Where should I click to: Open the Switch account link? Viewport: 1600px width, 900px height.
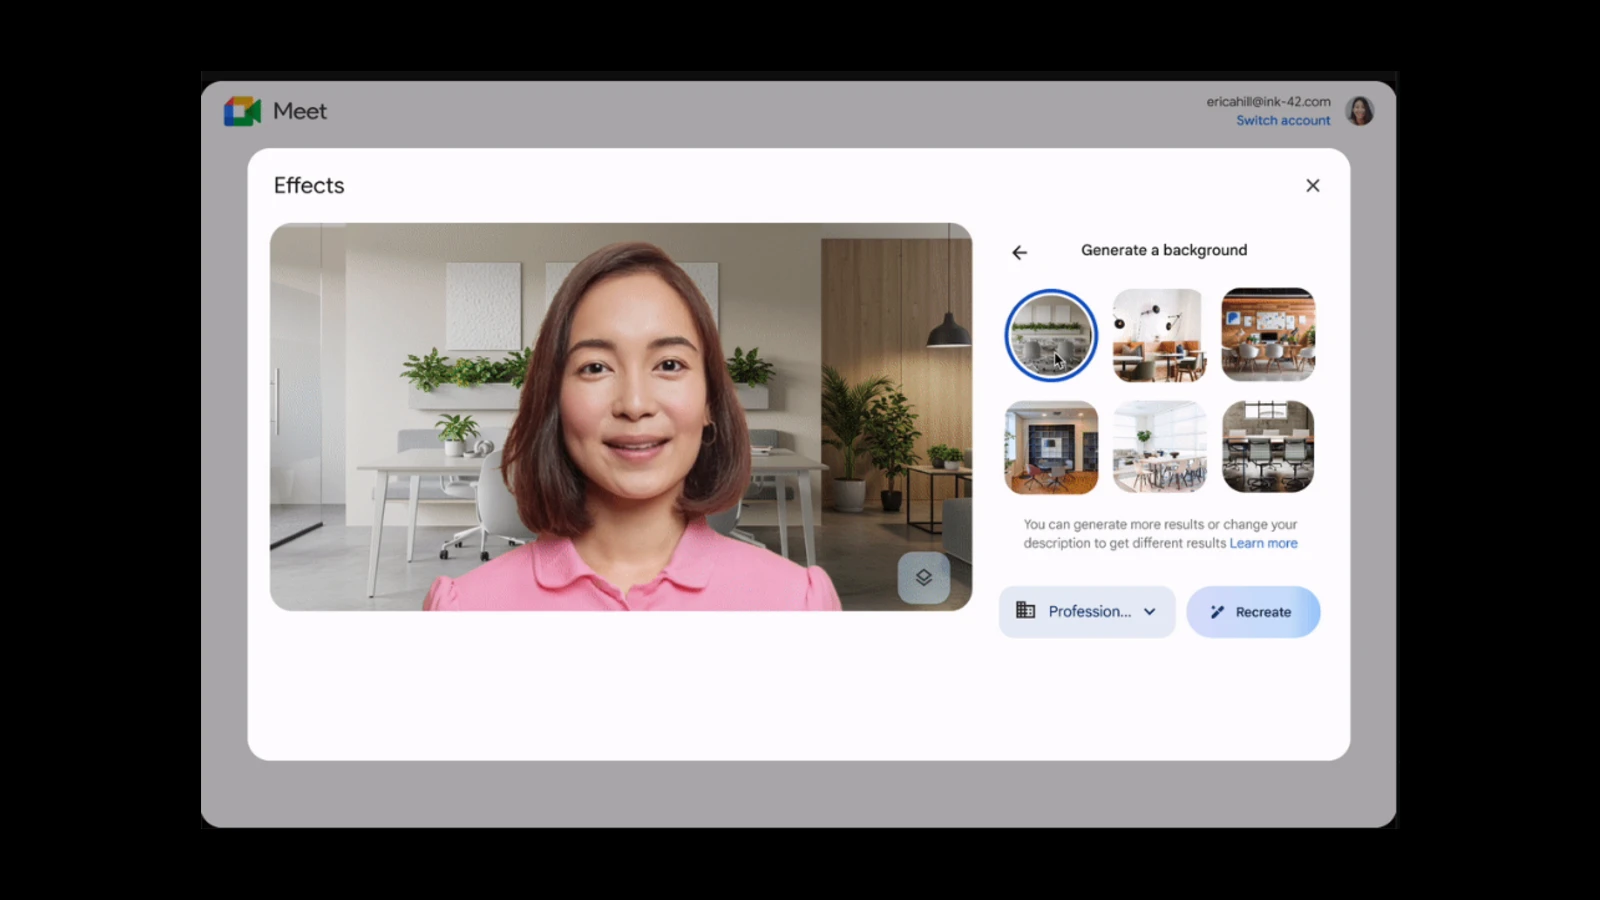pos(1283,121)
